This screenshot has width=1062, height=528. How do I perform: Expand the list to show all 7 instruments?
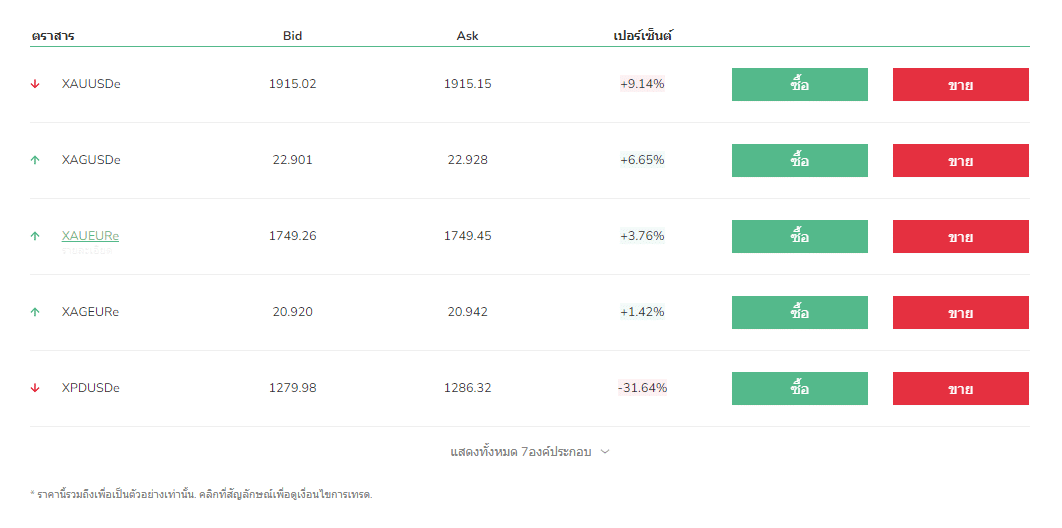[x=521, y=452]
